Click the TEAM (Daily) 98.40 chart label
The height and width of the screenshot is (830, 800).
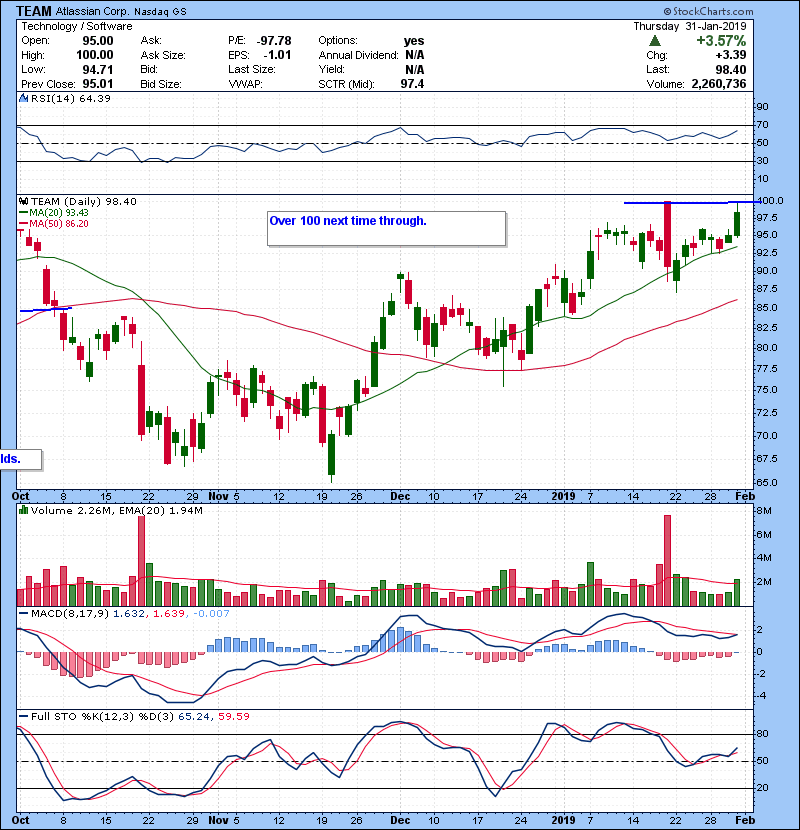pyautogui.click(x=84, y=202)
